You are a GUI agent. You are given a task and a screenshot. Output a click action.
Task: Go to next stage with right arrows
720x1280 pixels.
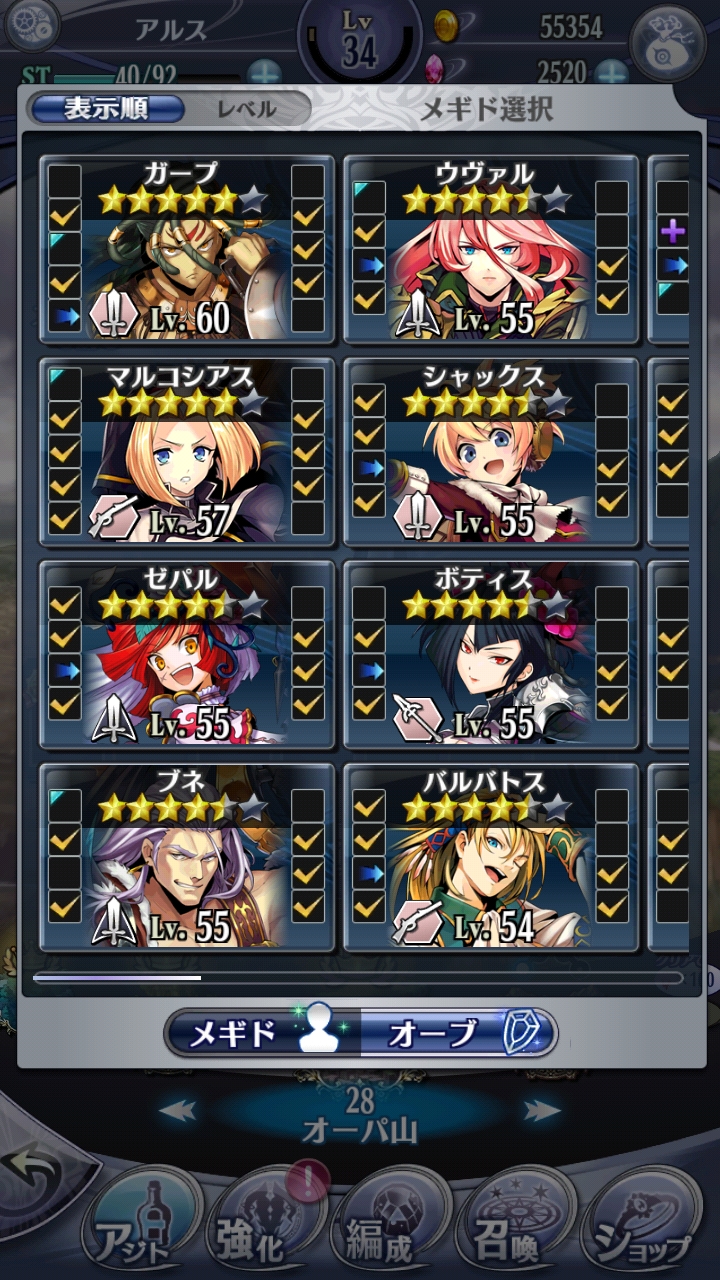(x=542, y=1110)
